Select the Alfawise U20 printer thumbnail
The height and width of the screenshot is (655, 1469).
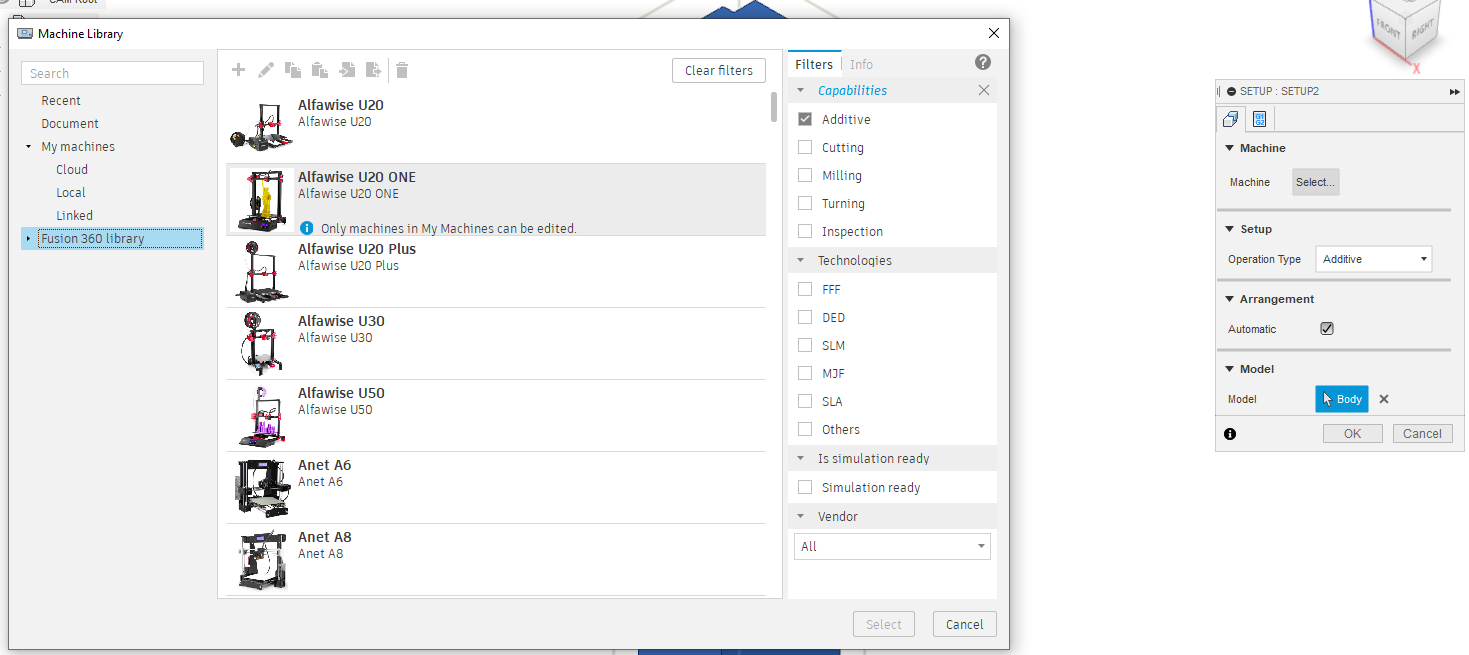point(261,128)
